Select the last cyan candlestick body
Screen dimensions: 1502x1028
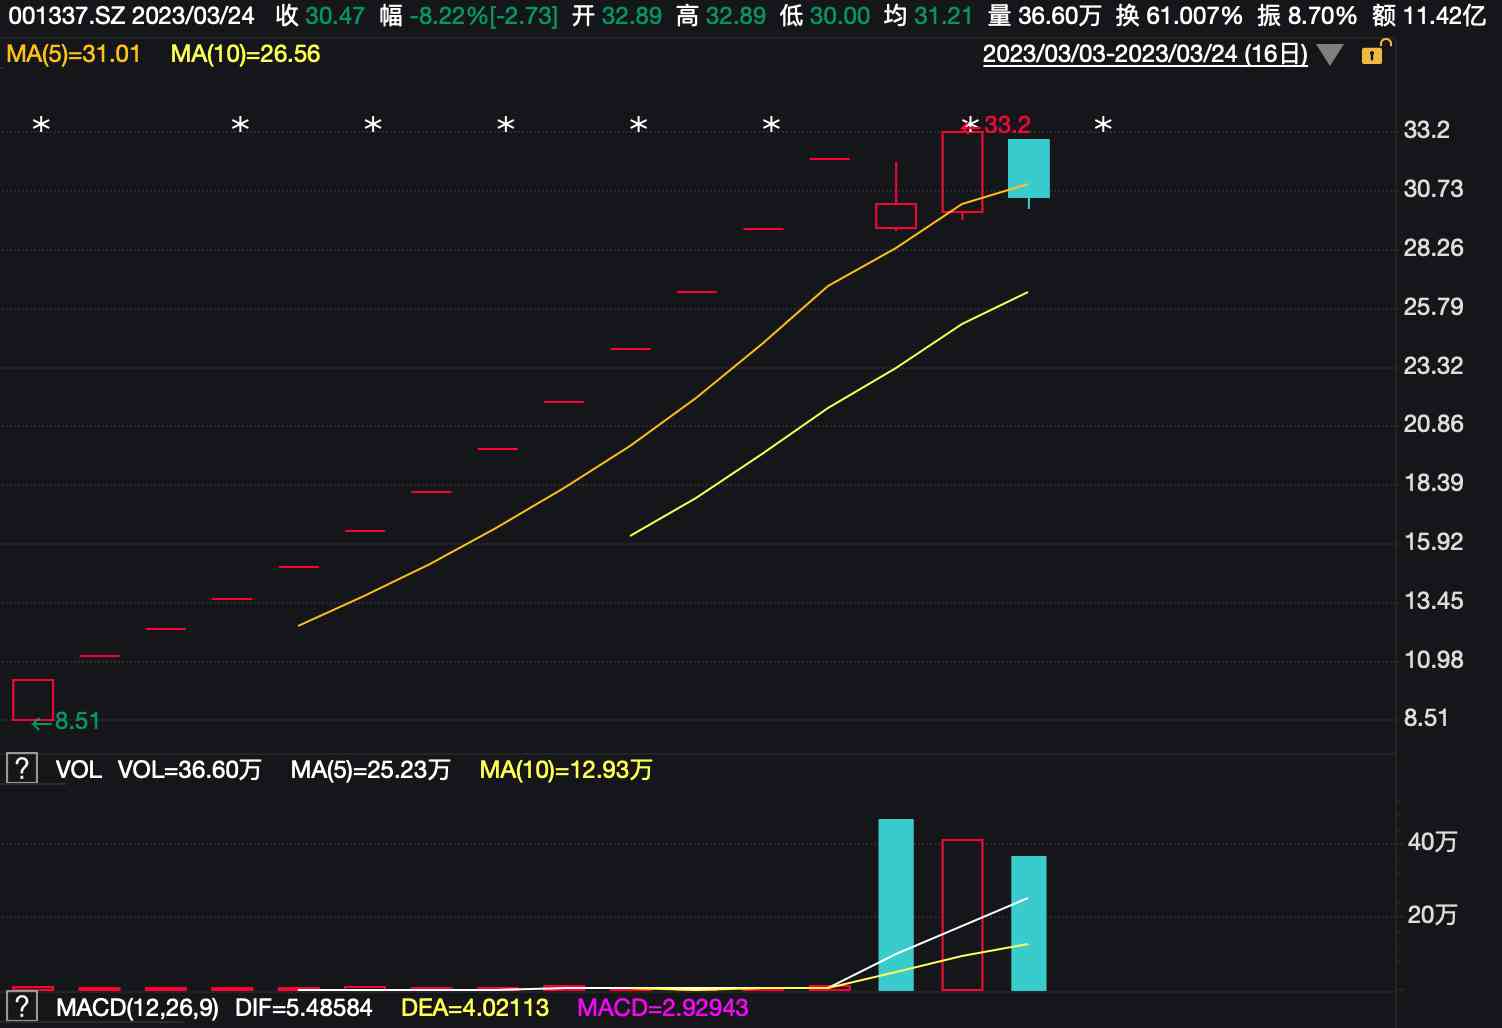(x=1028, y=168)
